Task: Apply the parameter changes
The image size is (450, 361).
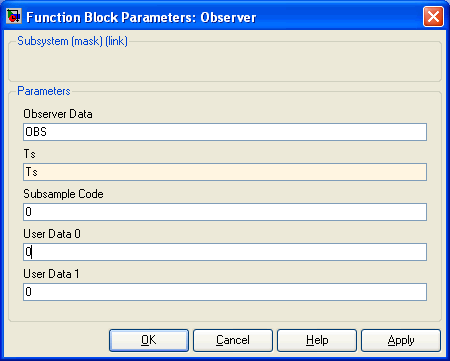Action: point(401,340)
